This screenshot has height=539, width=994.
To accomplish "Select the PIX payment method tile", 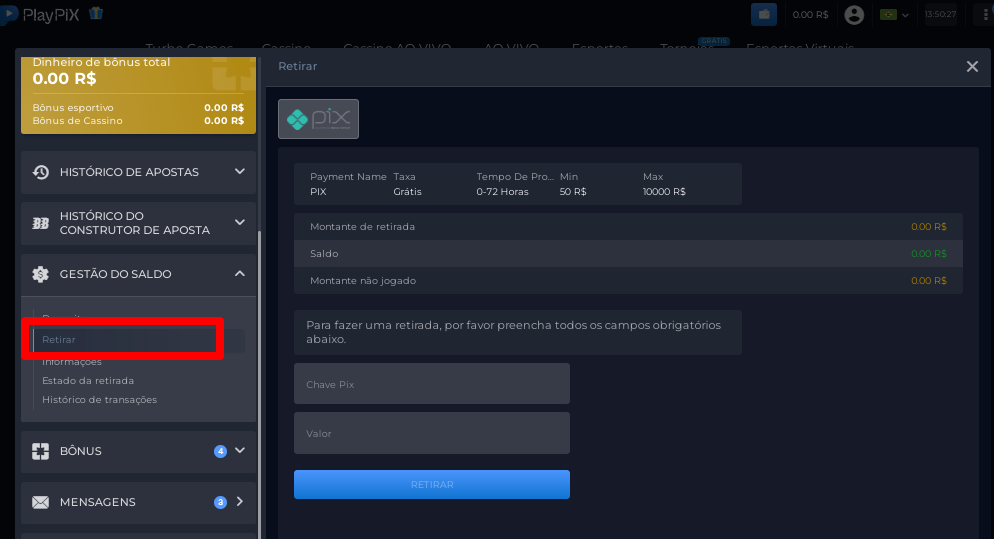I will click(318, 119).
